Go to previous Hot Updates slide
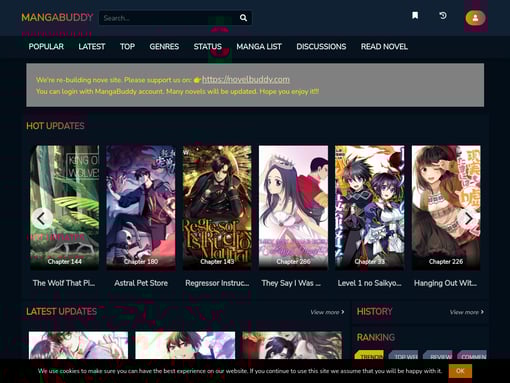The height and width of the screenshot is (383, 510). [x=42, y=219]
